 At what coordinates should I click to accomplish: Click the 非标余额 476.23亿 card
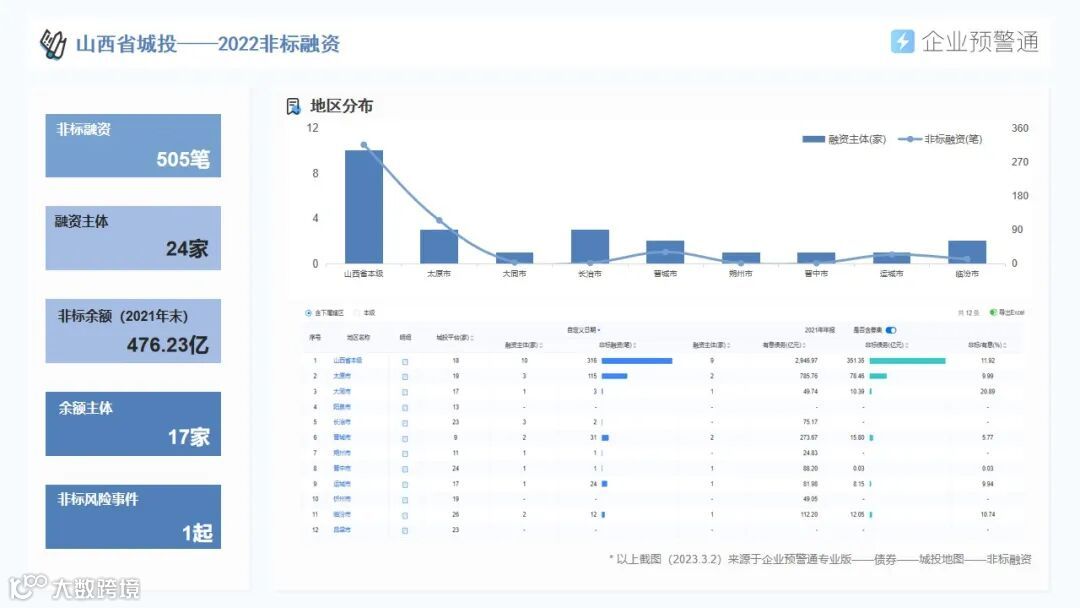[x=133, y=331]
